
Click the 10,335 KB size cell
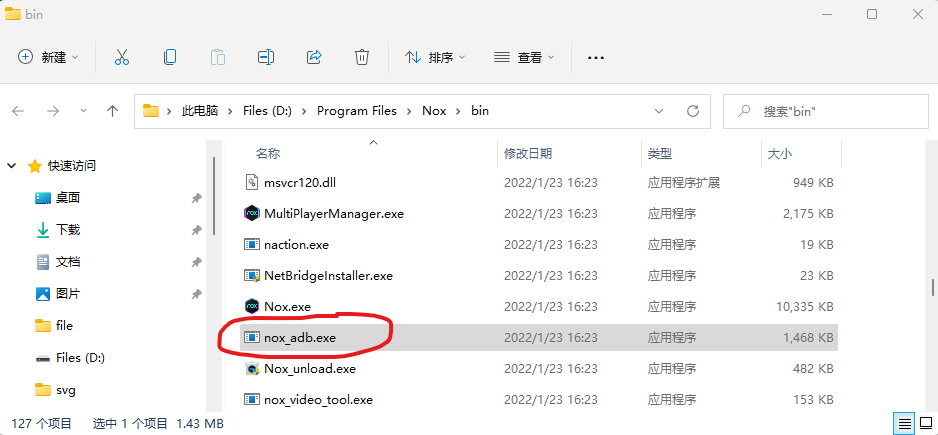point(805,306)
